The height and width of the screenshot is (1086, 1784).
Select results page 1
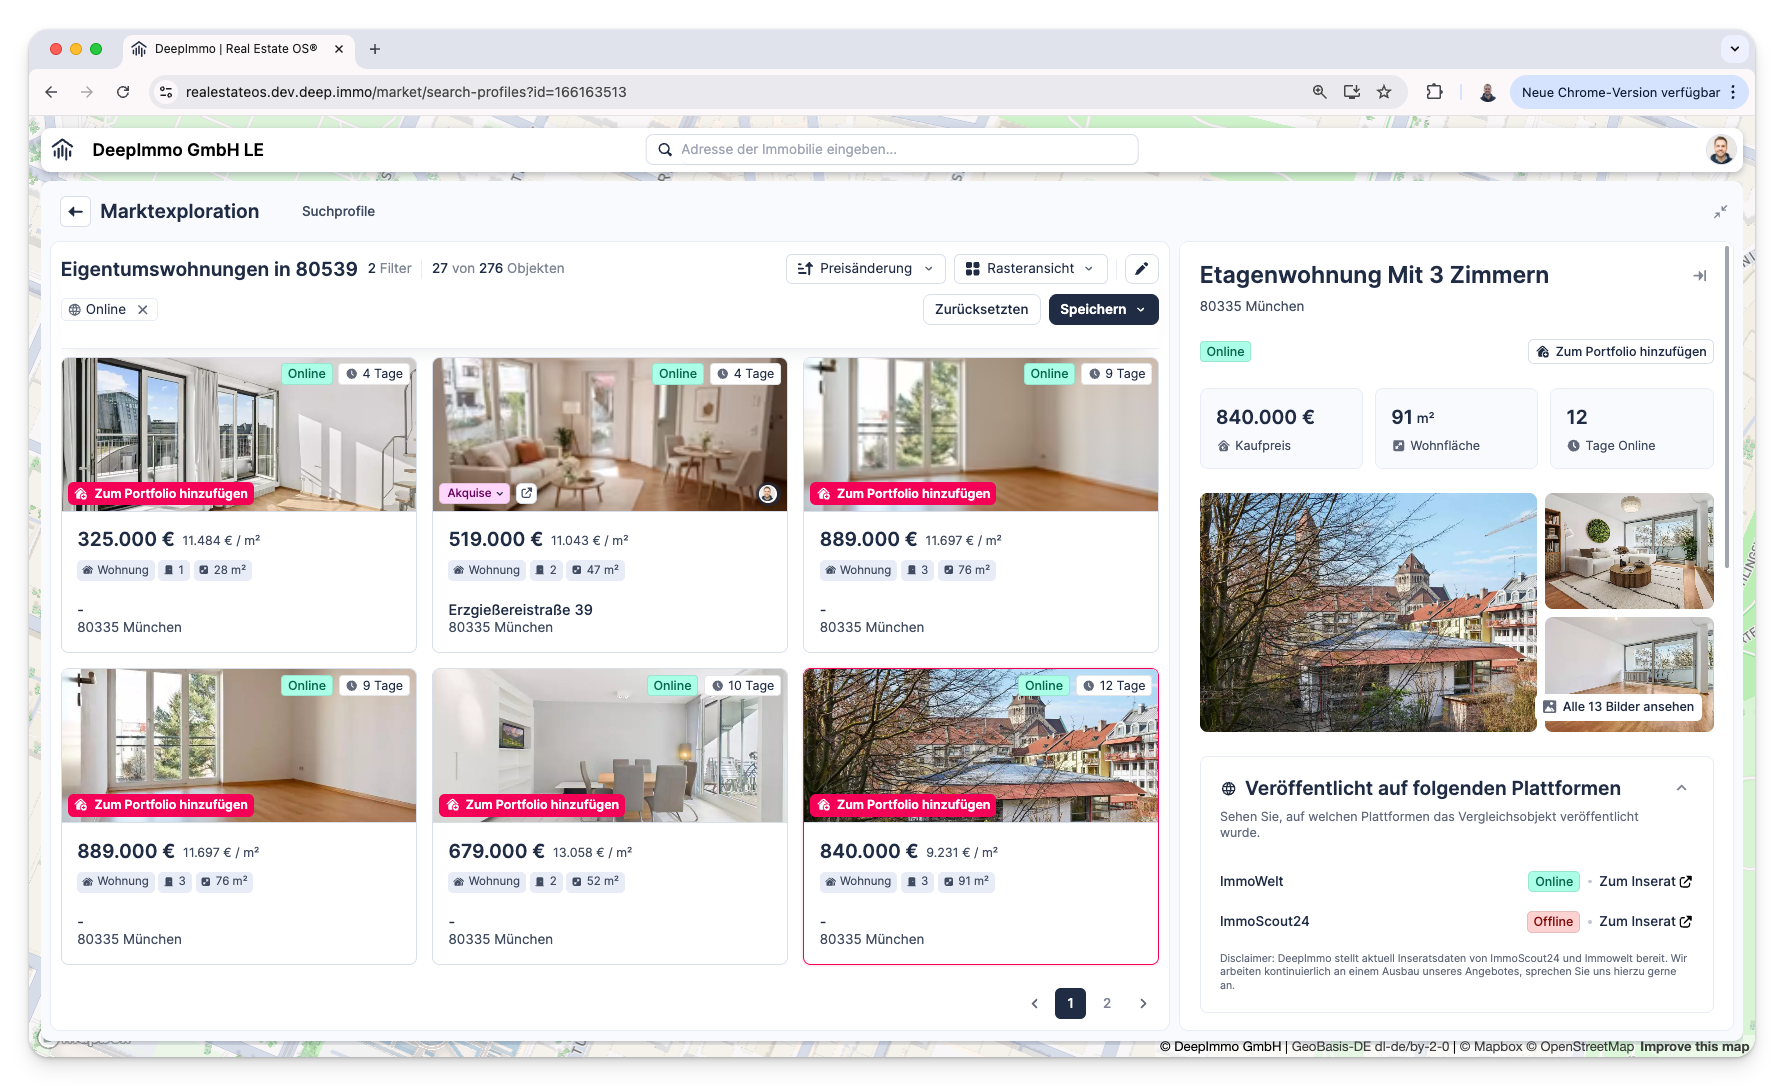pyautogui.click(x=1070, y=1003)
